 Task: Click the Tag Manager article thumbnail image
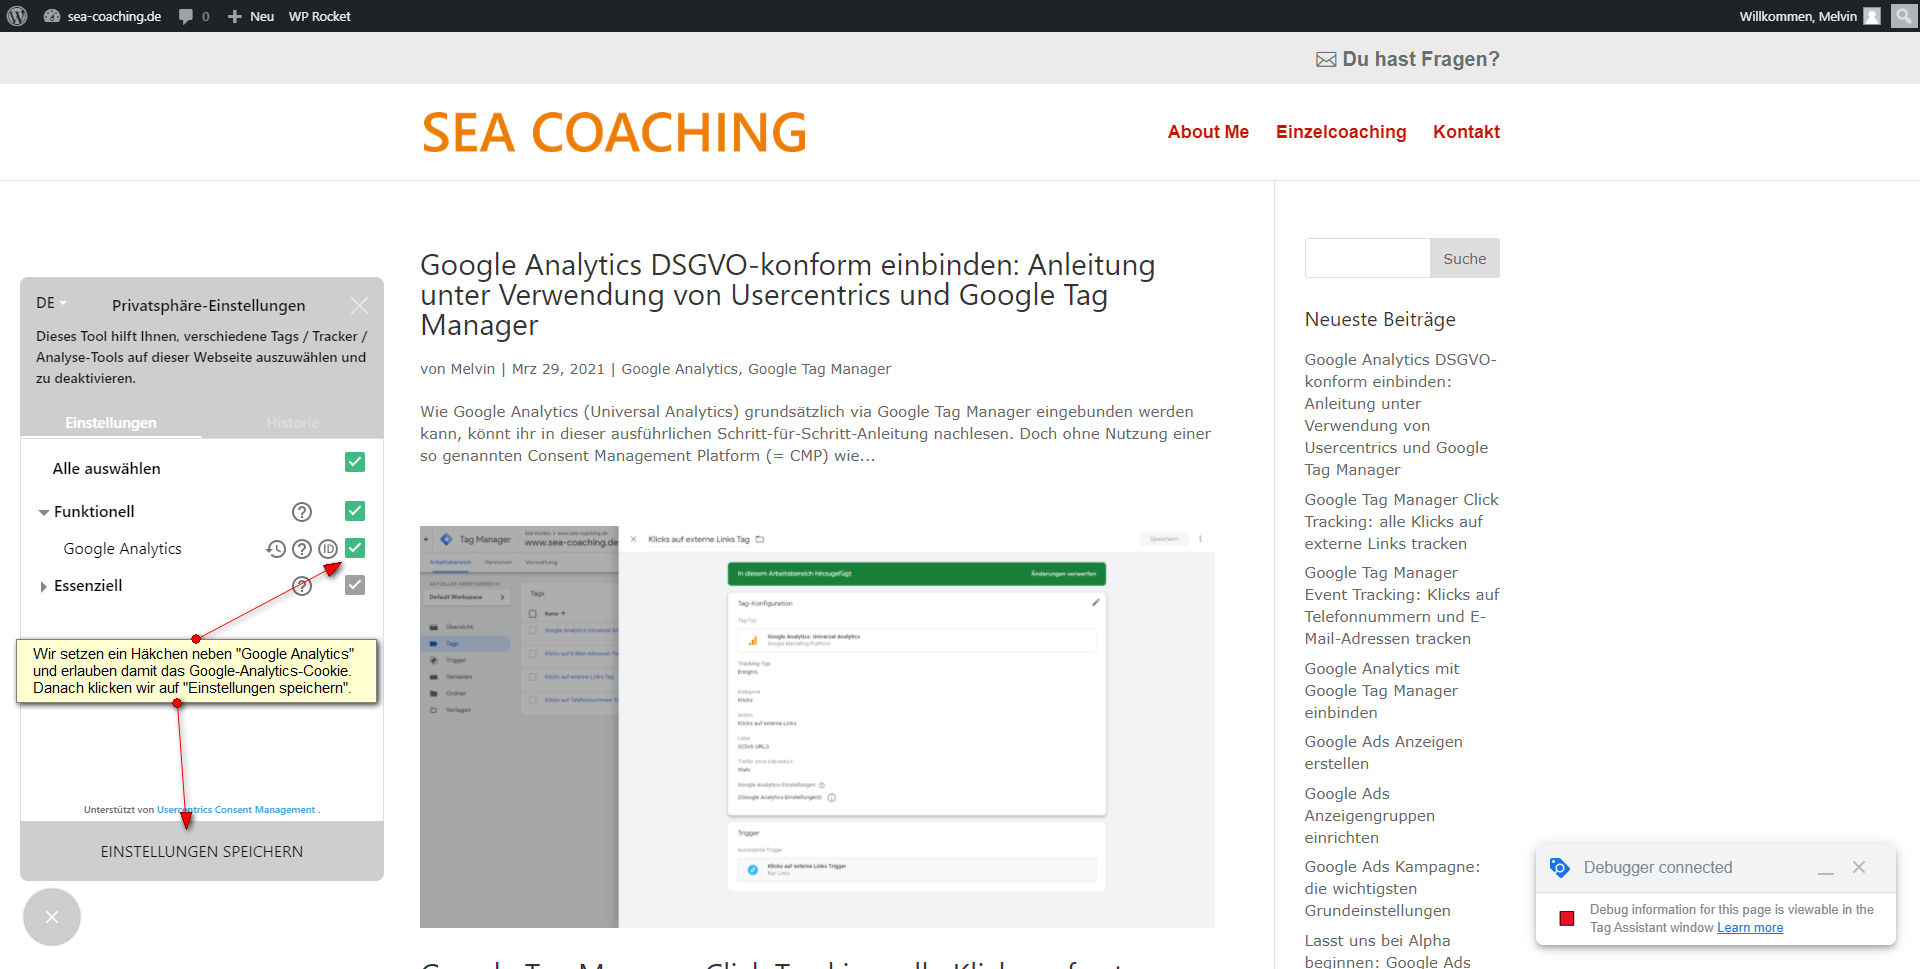pos(817,727)
